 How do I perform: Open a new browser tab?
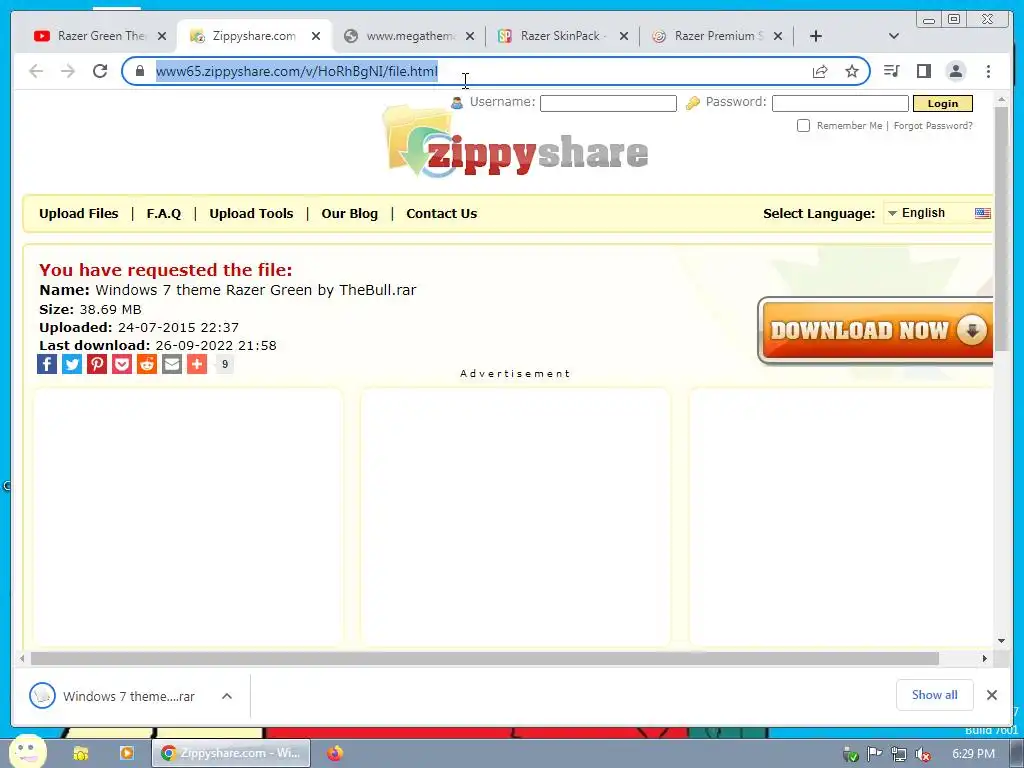pos(816,37)
